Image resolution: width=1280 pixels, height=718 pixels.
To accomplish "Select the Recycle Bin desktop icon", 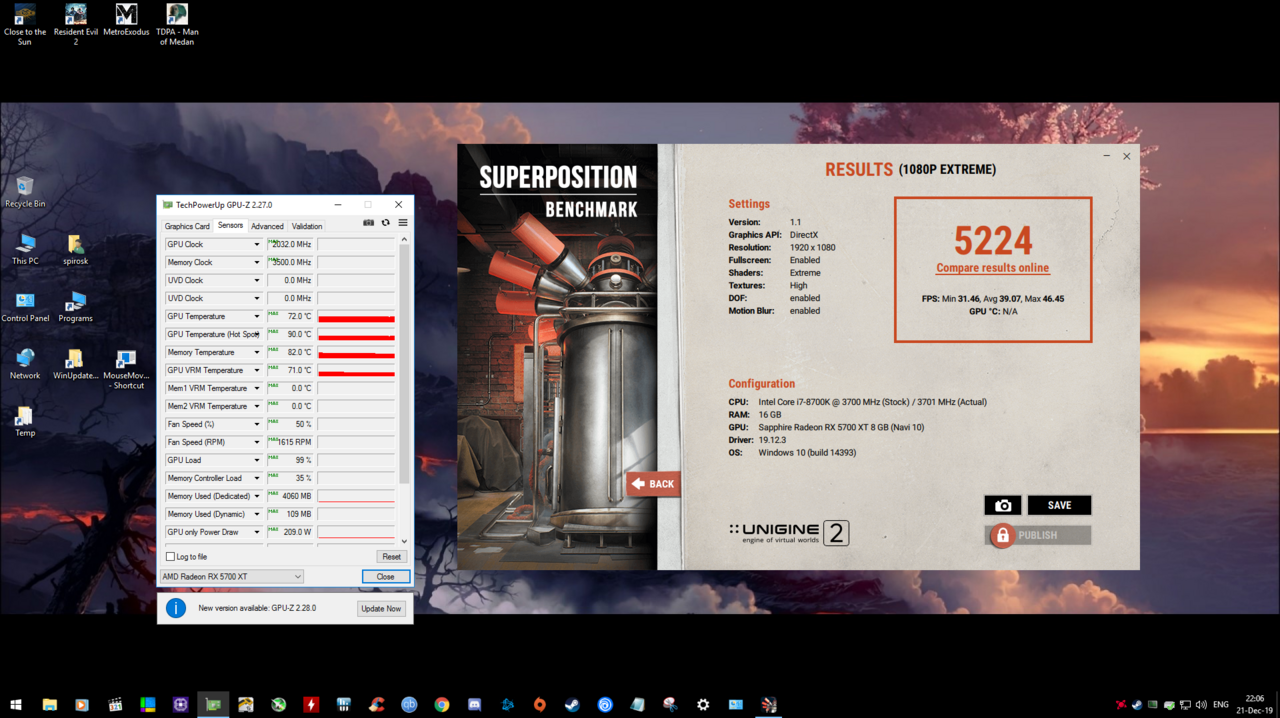I will pyautogui.click(x=25, y=191).
